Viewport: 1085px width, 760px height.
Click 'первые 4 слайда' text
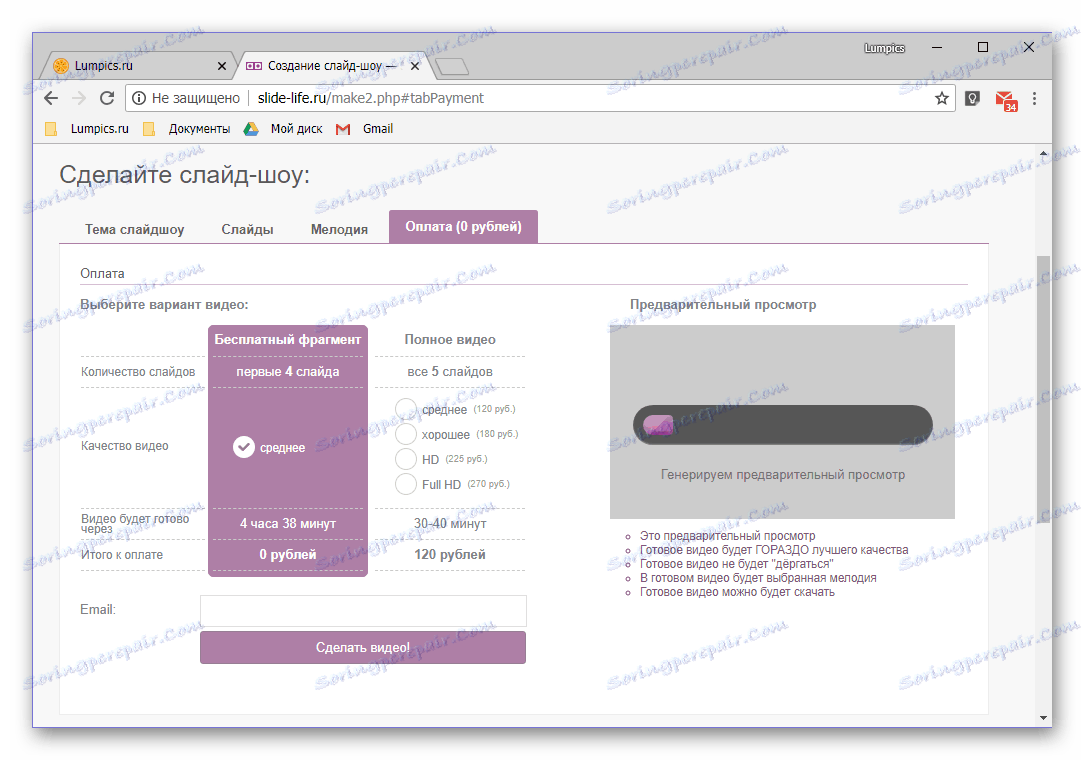pos(288,372)
